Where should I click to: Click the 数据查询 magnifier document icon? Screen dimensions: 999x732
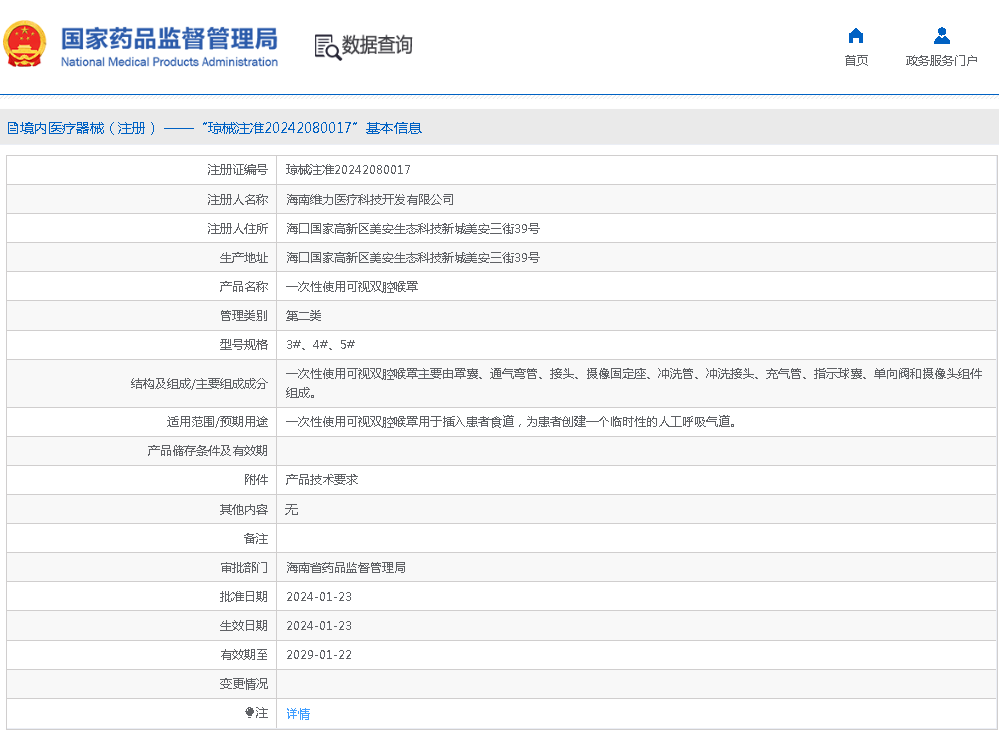point(327,46)
